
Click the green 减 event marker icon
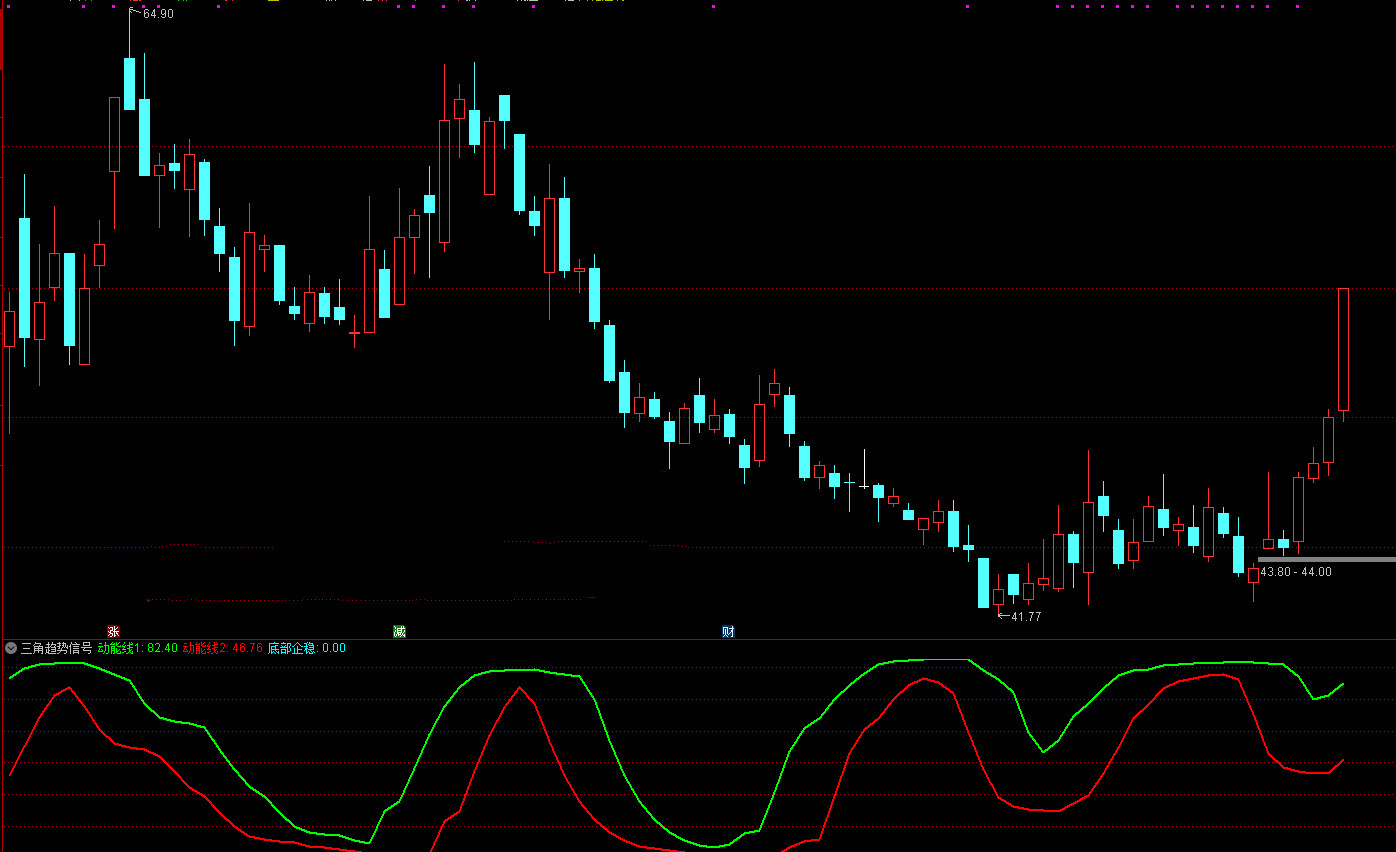tap(399, 632)
